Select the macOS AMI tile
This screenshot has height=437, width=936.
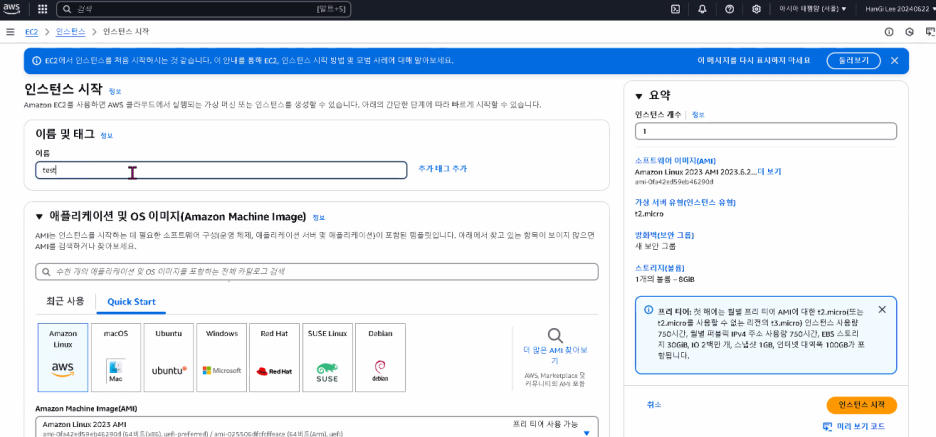coord(116,358)
